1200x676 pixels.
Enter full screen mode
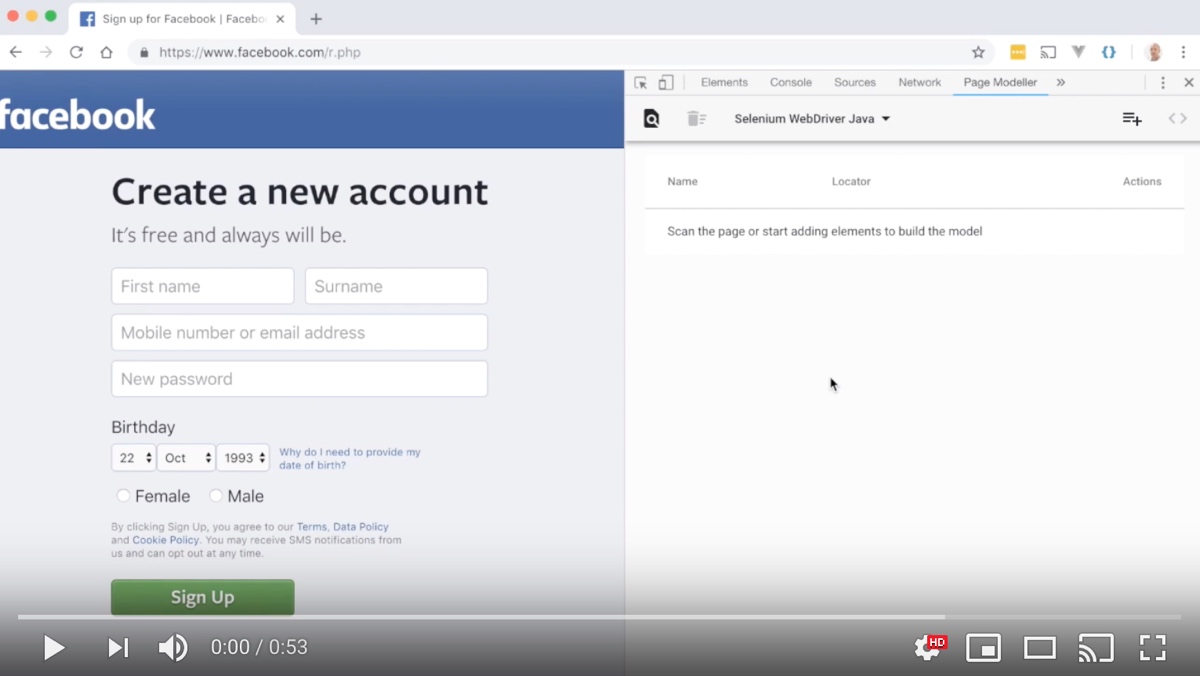click(1153, 648)
